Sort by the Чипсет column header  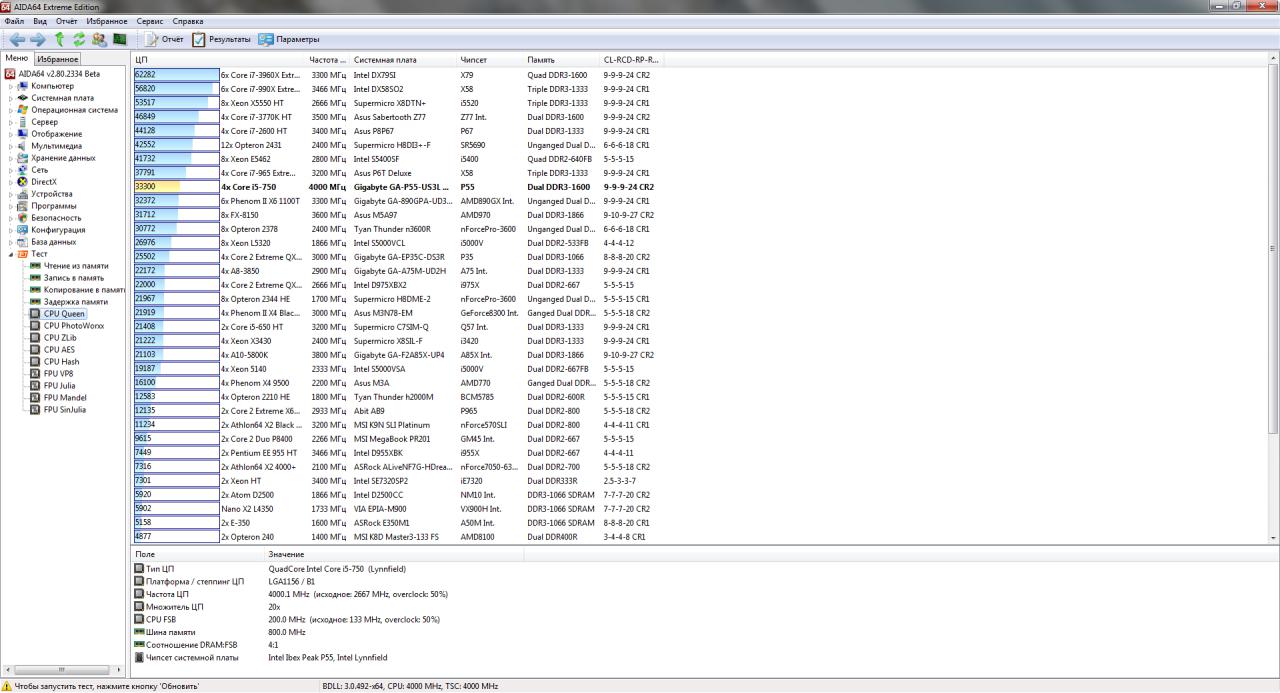tap(491, 60)
